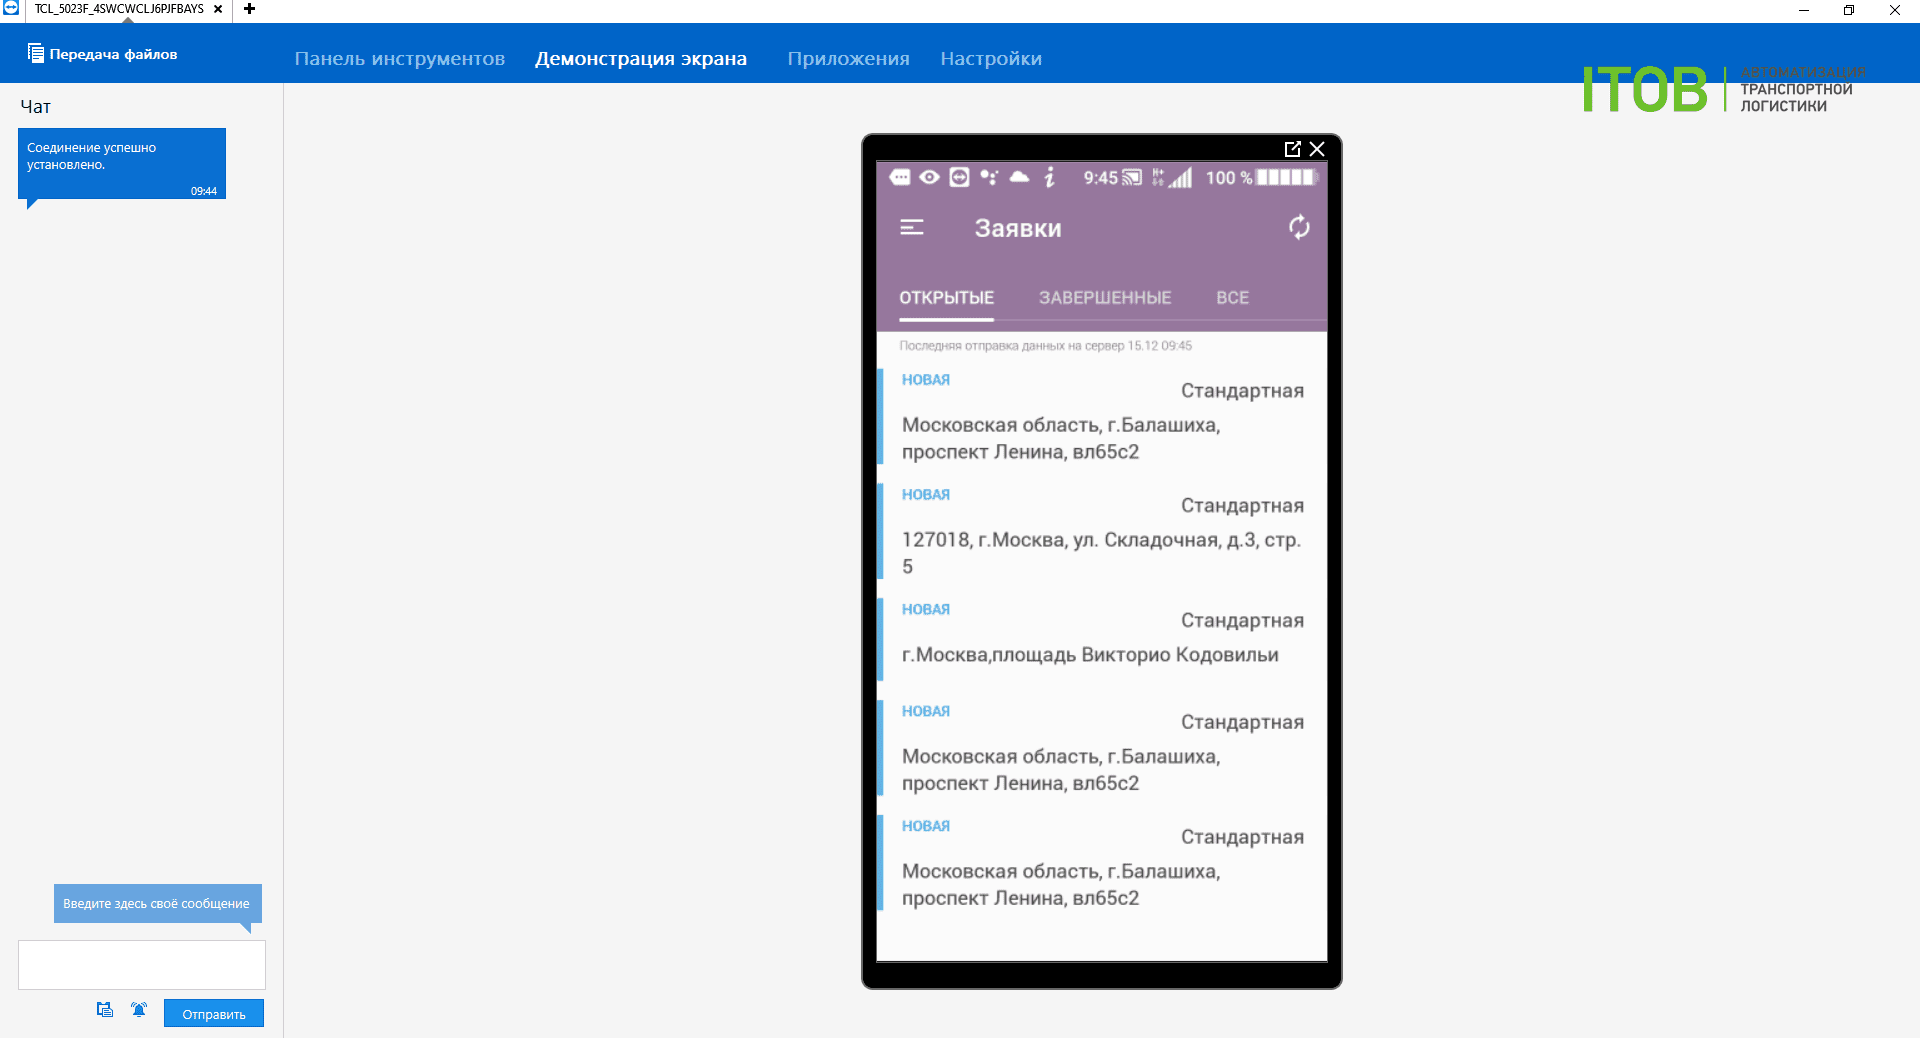Click the ITOB logo
1920x1038 pixels.
point(1646,89)
